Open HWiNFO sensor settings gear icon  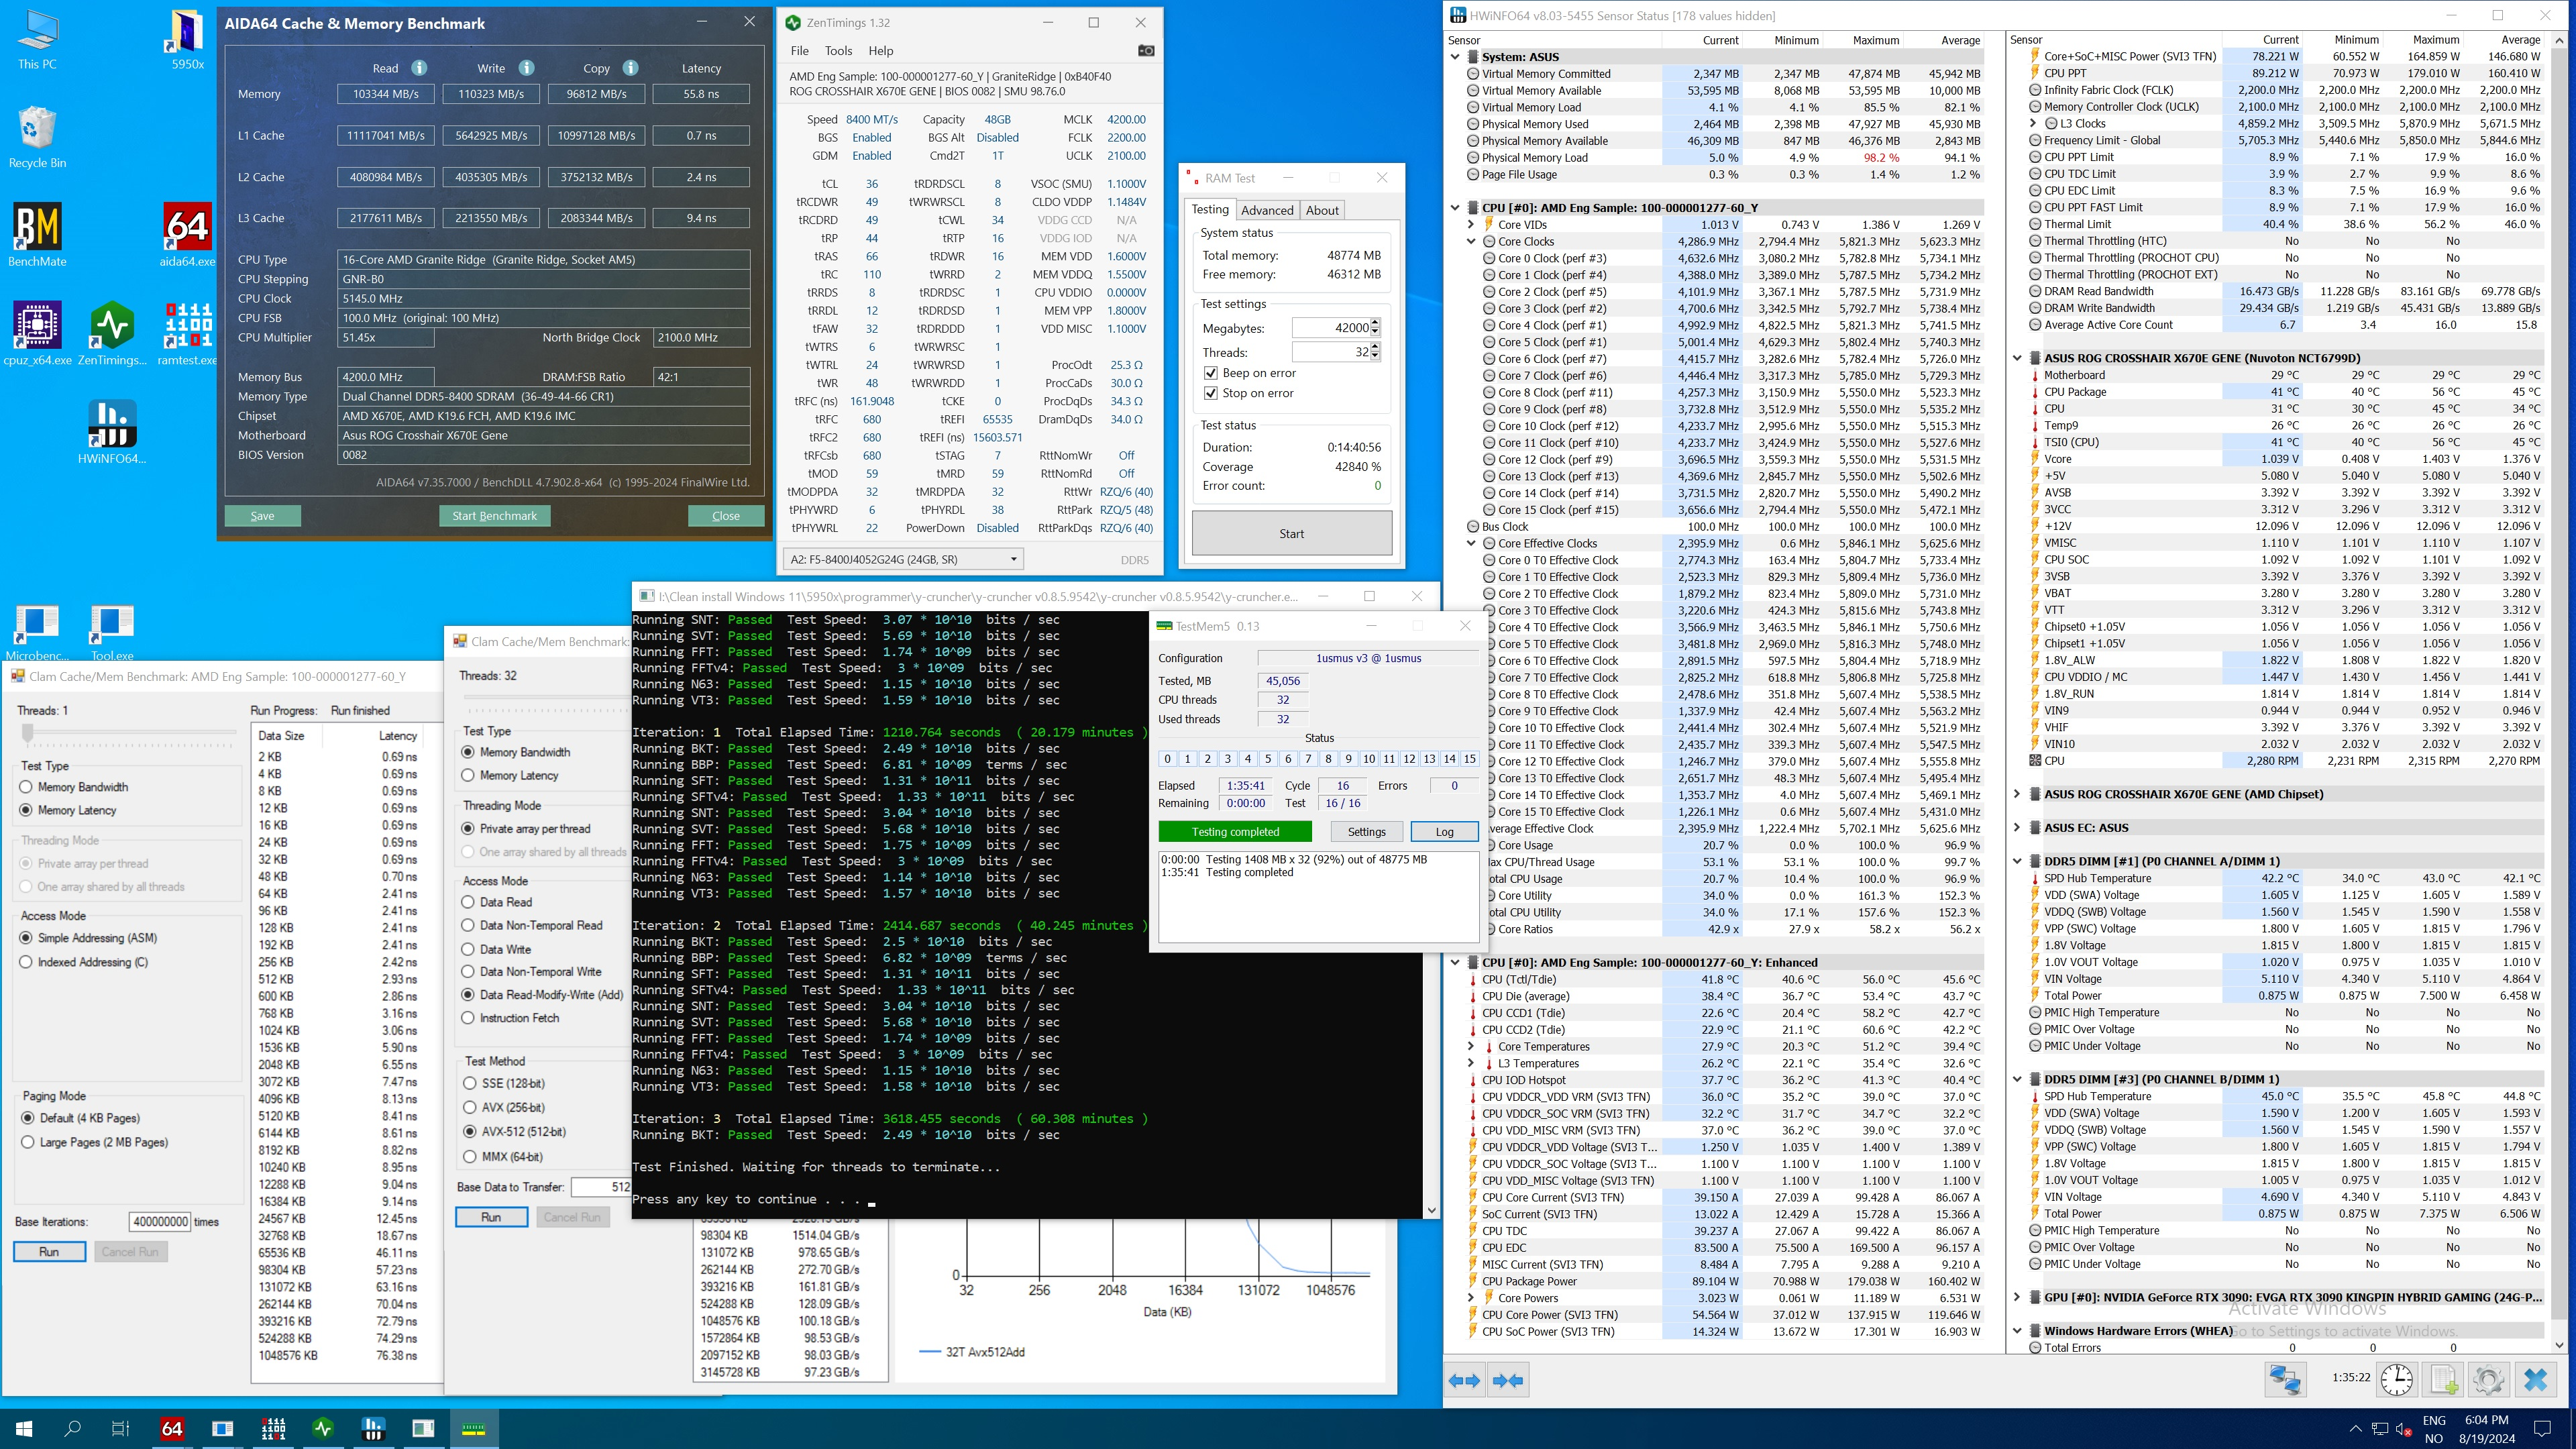tap(2488, 1380)
